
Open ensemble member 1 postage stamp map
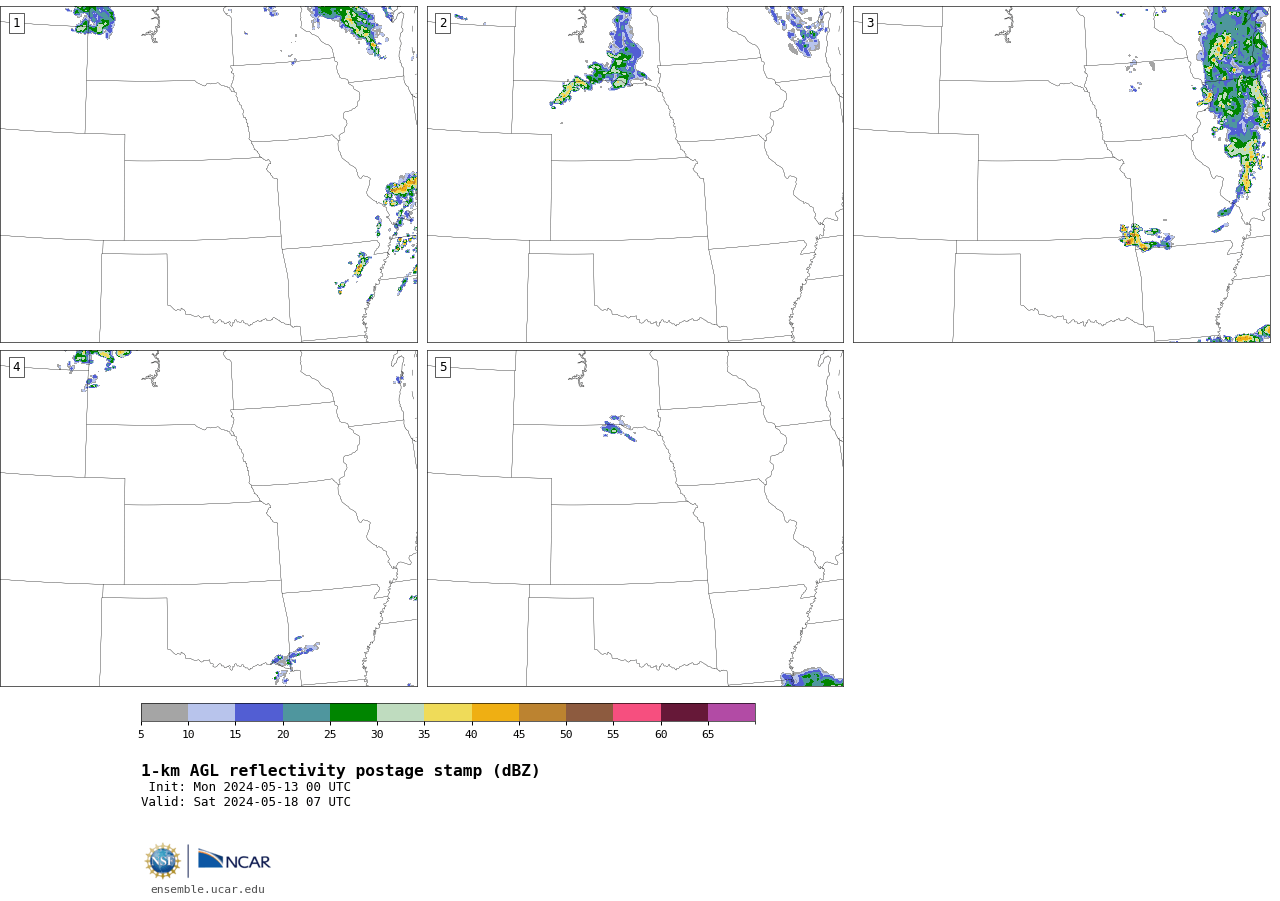coord(209,174)
